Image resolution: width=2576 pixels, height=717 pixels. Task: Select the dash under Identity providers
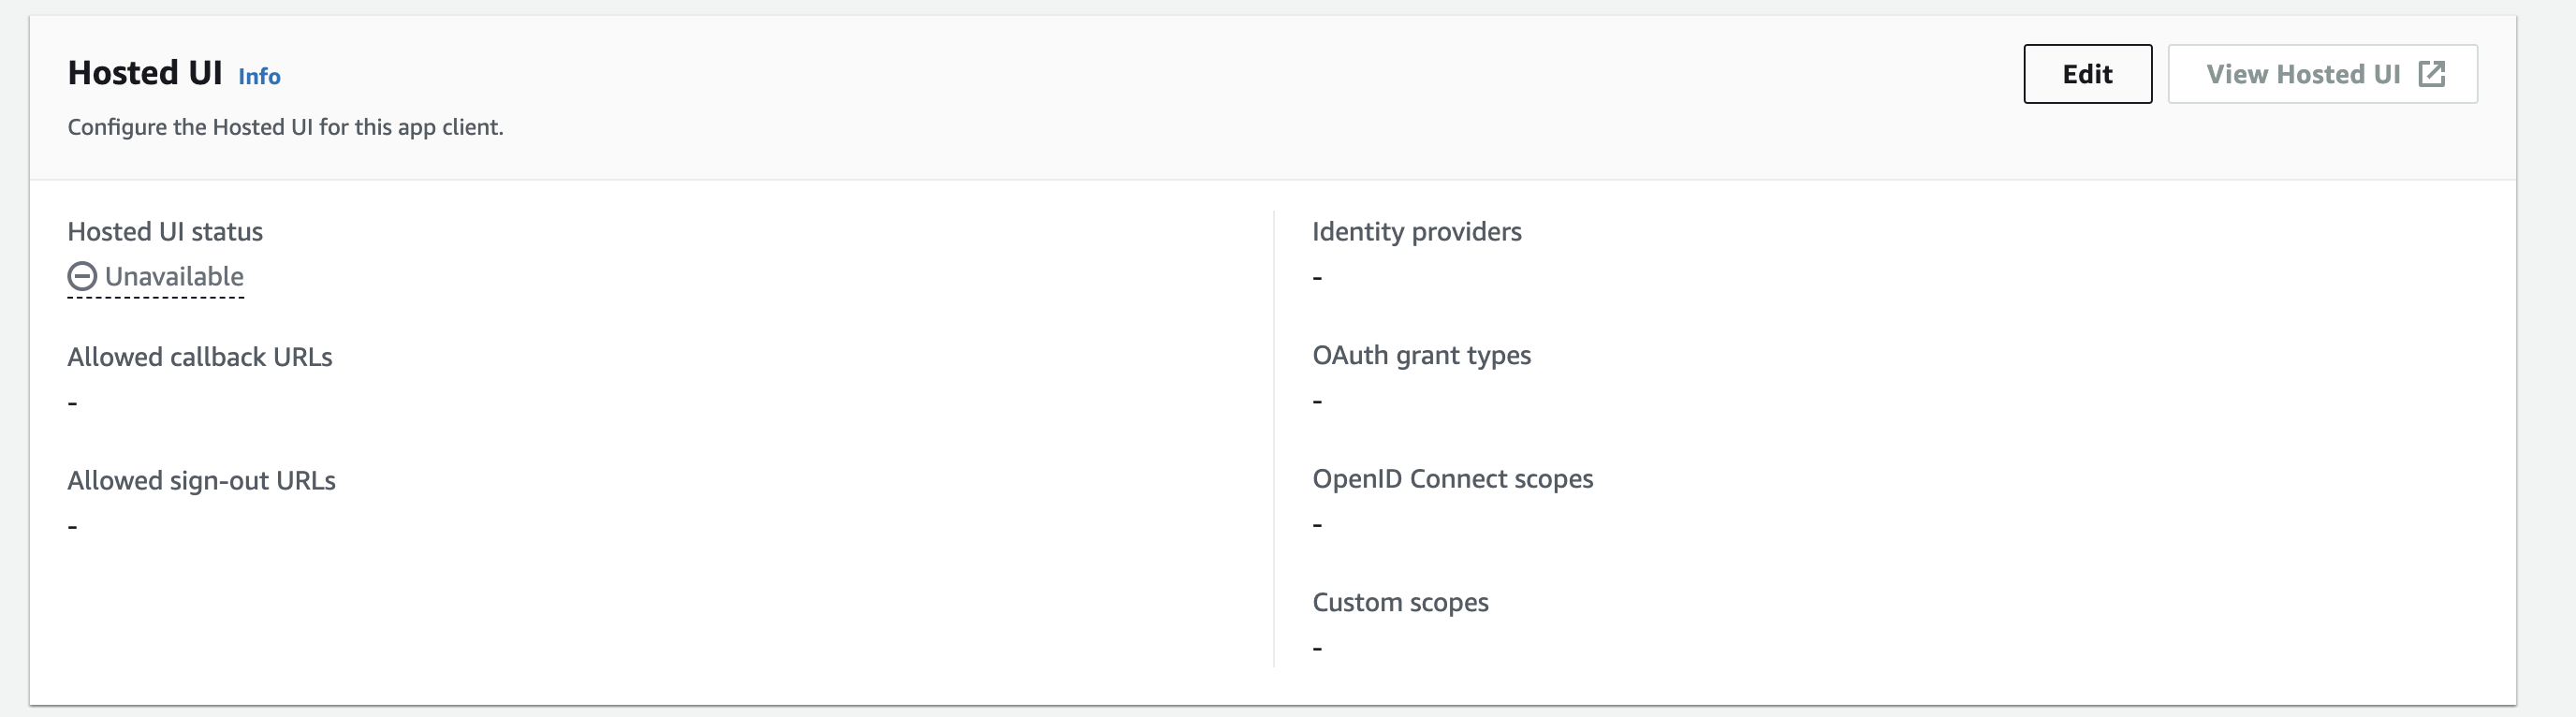point(1317,278)
